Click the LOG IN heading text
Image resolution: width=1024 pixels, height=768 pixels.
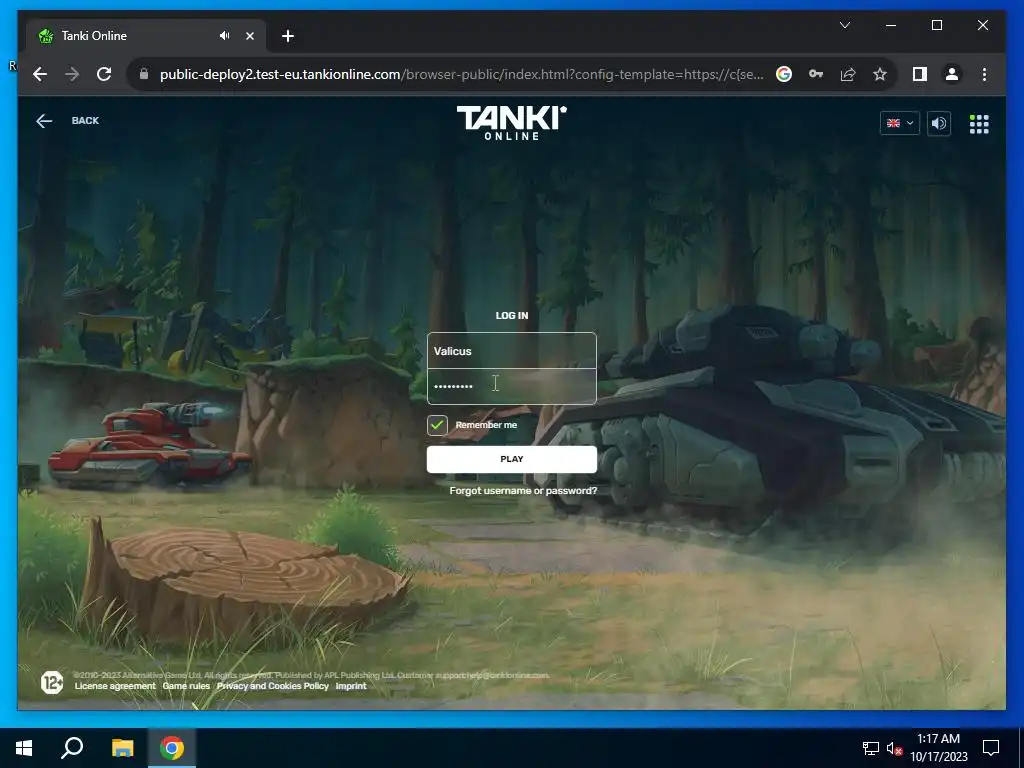click(511, 315)
